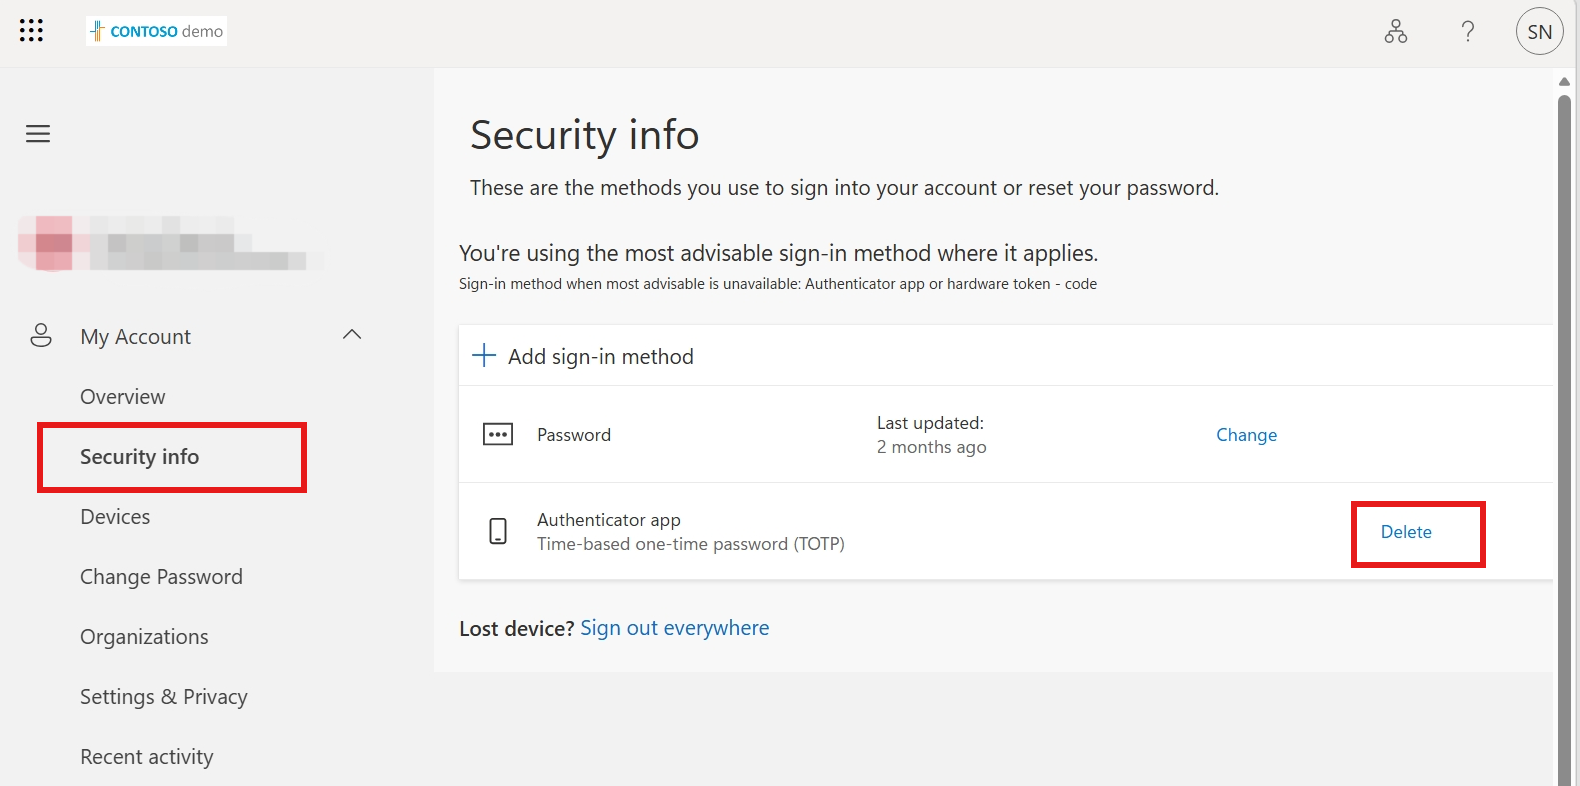1580x786 pixels.
Task: Open the app launcher grid icon
Action: (31, 31)
